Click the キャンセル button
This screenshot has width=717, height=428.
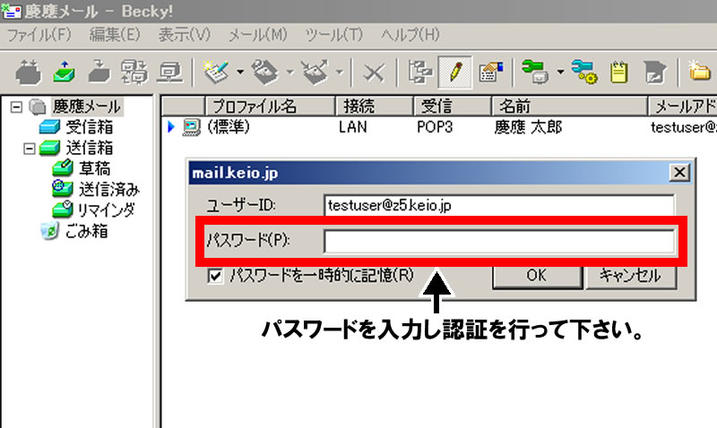coord(629,275)
